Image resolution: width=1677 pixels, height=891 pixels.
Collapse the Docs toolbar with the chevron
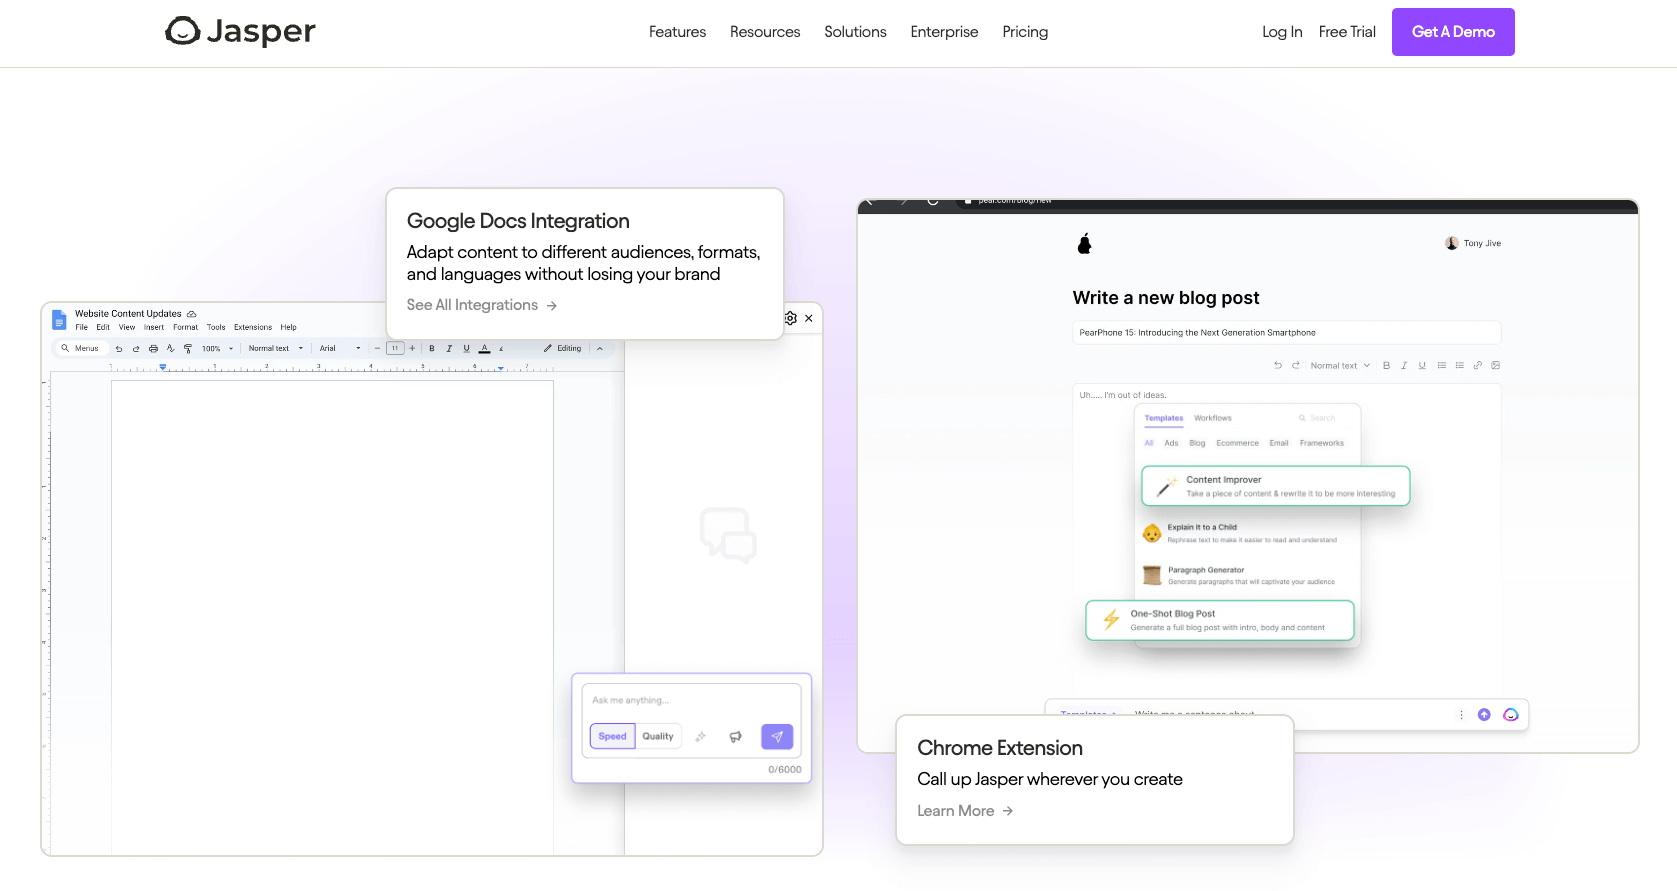pyautogui.click(x=600, y=348)
